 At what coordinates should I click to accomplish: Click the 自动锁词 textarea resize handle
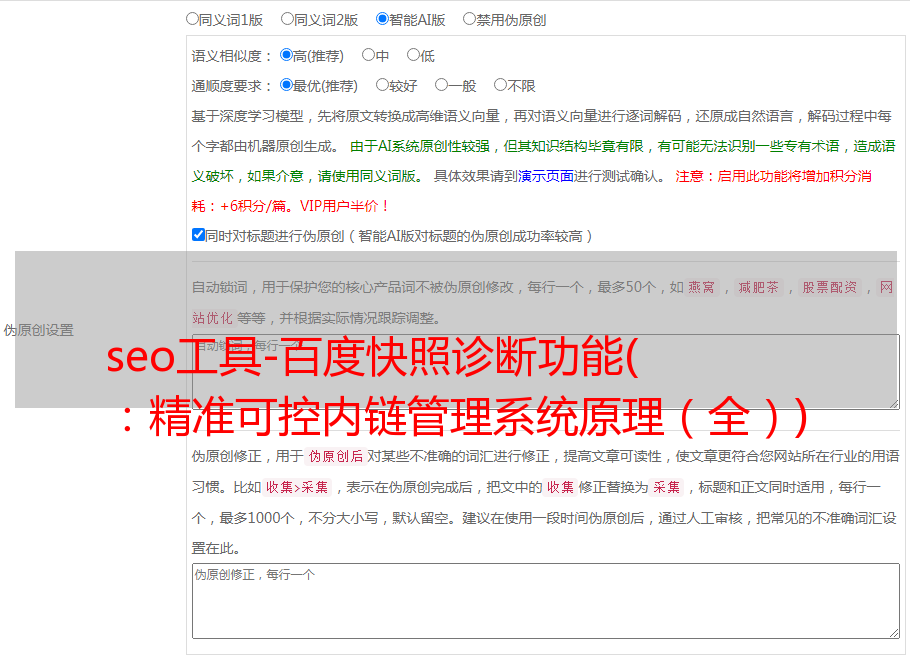(x=894, y=404)
